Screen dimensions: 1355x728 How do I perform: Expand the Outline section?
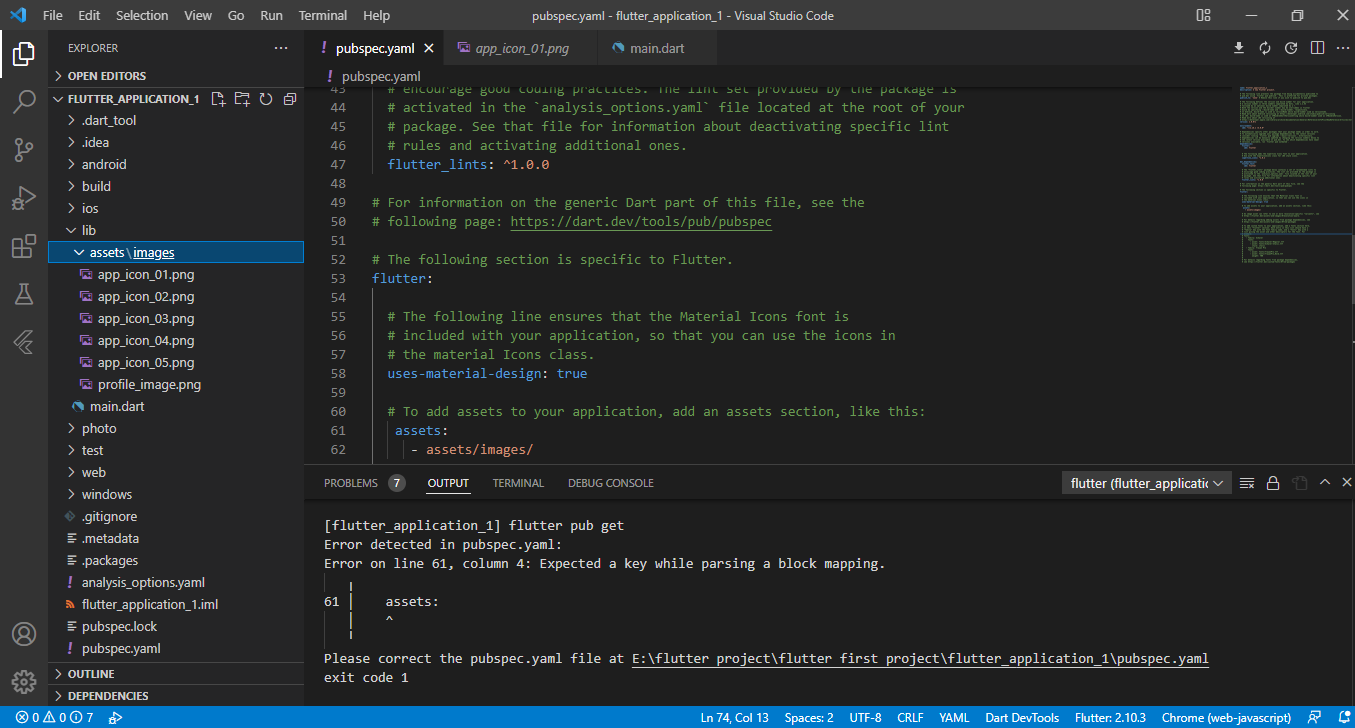pyautogui.click(x=176, y=674)
